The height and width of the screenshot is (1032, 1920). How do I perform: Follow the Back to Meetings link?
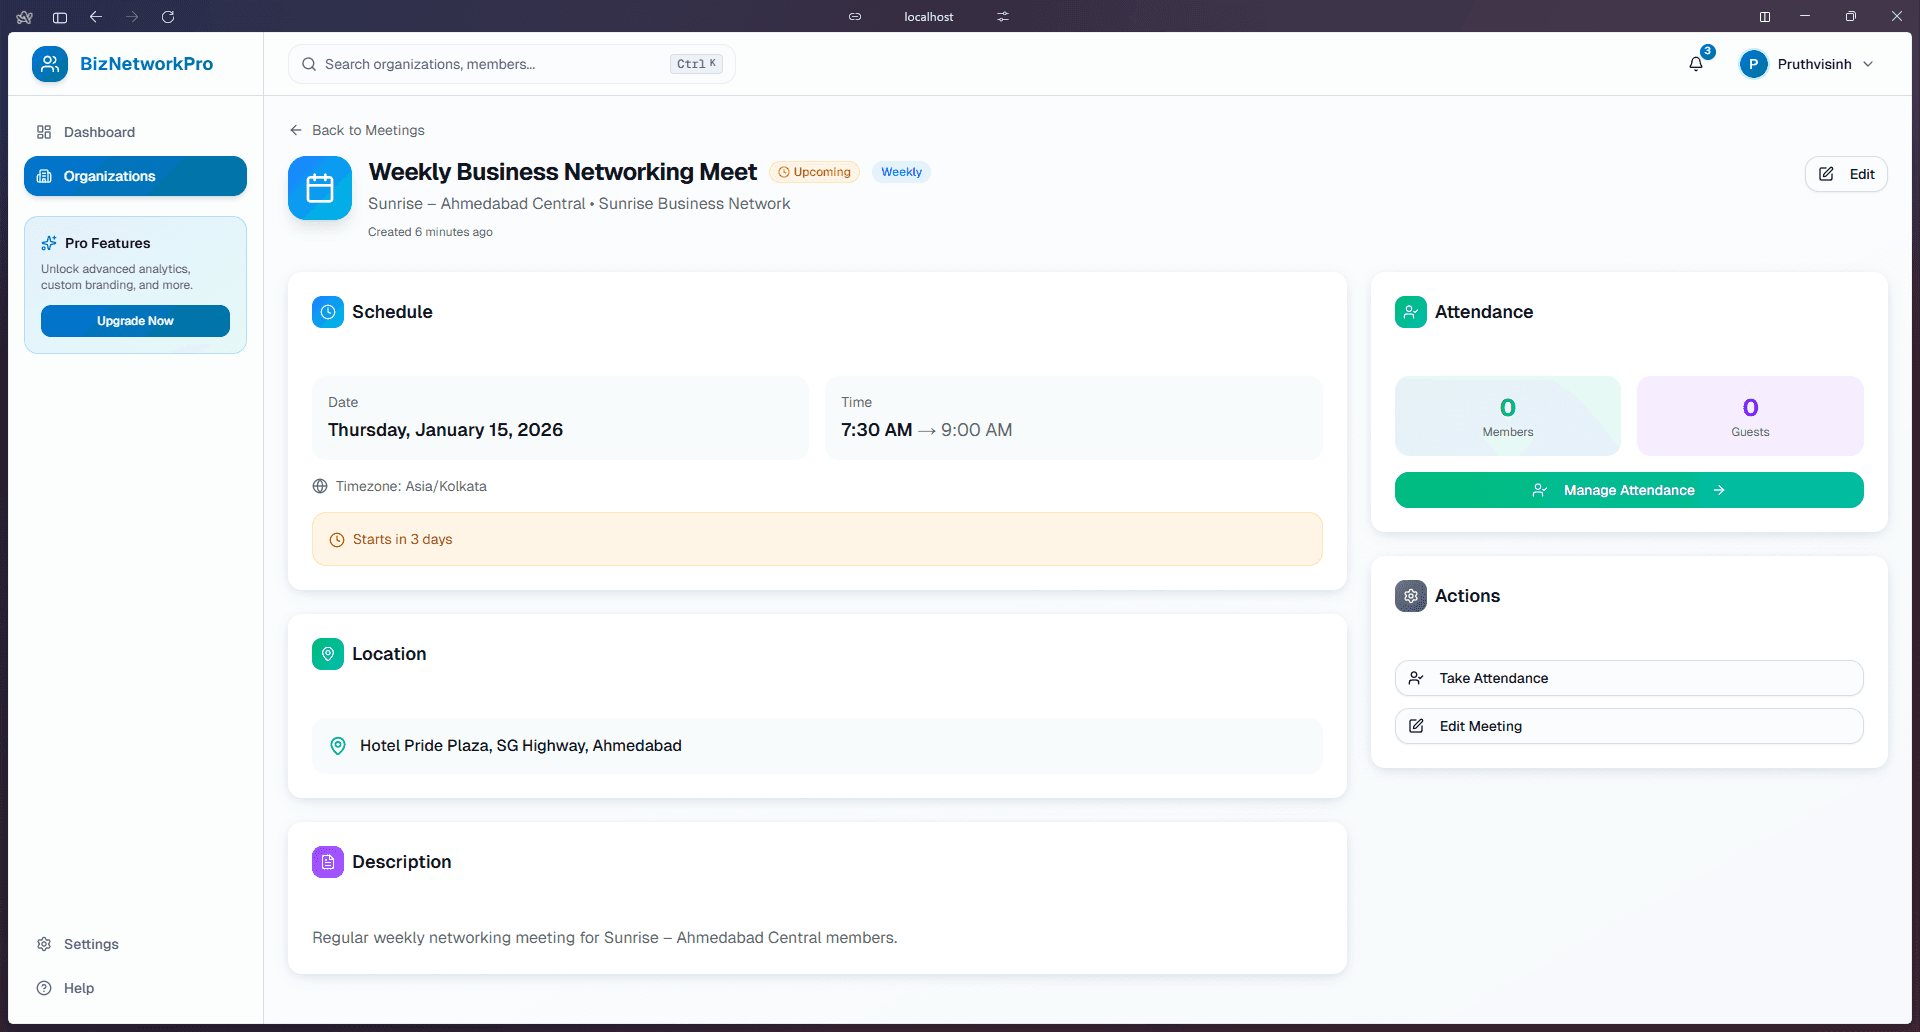click(357, 130)
